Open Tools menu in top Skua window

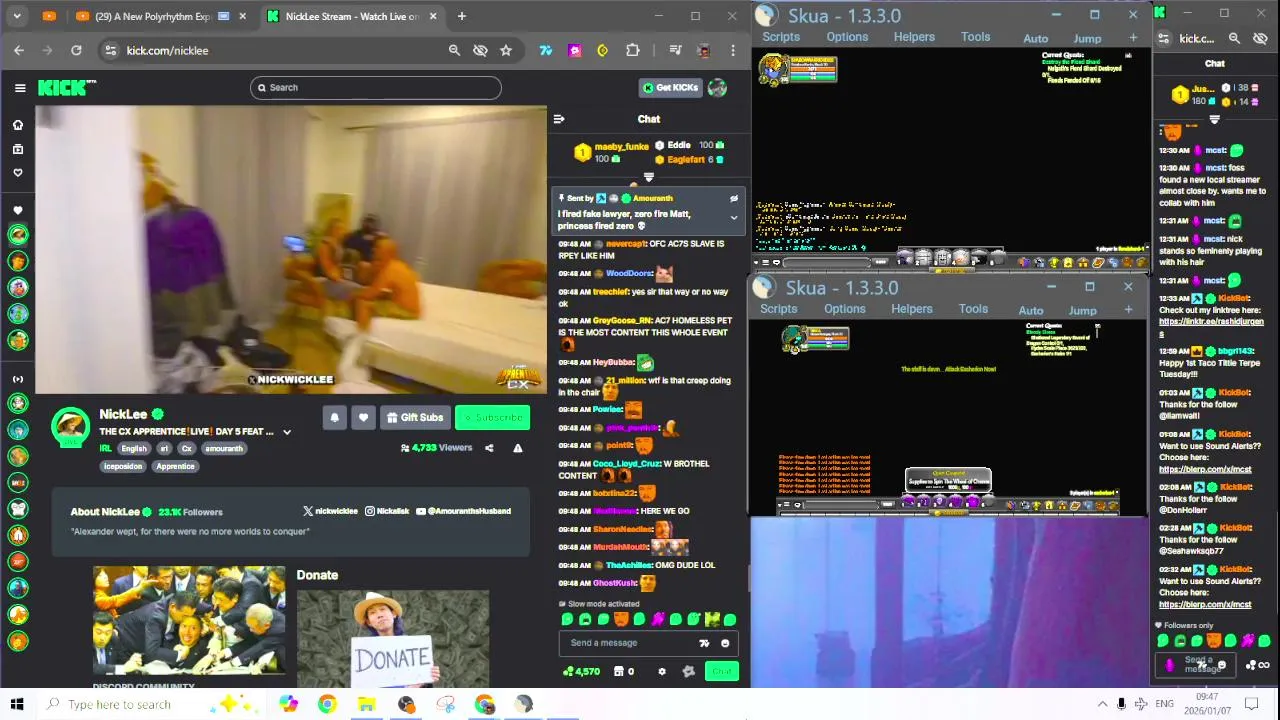click(976, 37)
